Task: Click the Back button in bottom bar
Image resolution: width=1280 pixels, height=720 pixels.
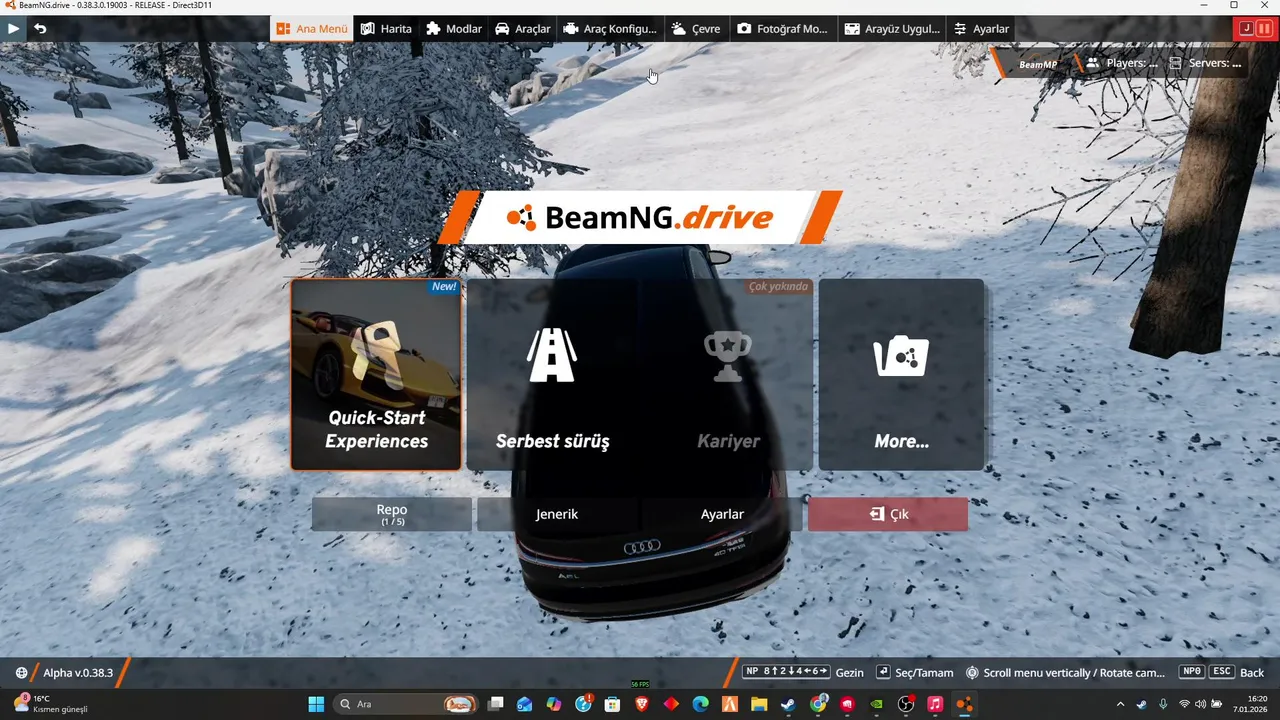Action: click(x=1252, y=673)
